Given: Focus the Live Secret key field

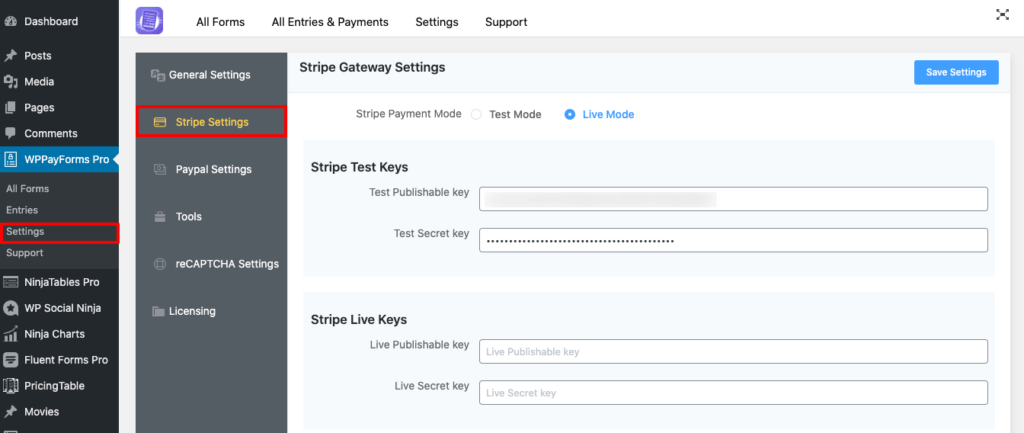Looking at the screenshot, I should pos(733,393).
